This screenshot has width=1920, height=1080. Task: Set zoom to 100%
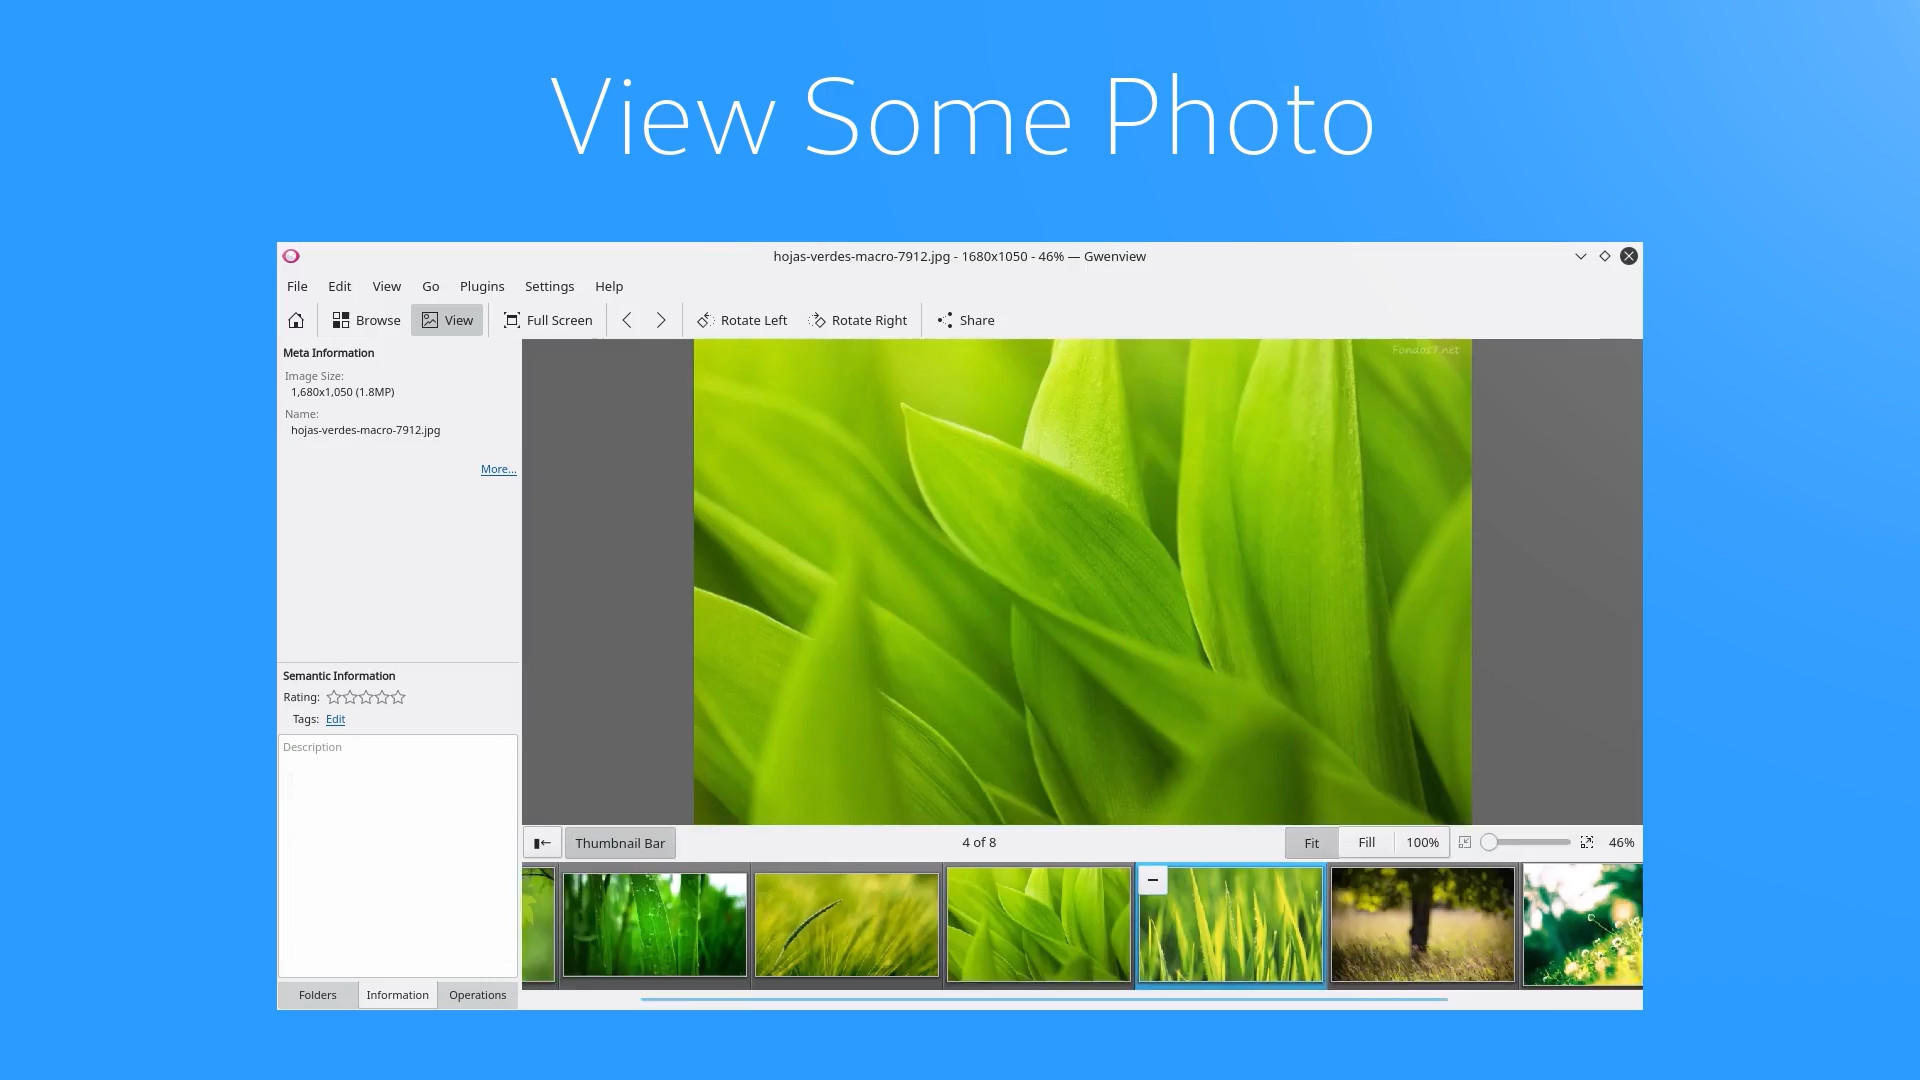pos(1422,843)
